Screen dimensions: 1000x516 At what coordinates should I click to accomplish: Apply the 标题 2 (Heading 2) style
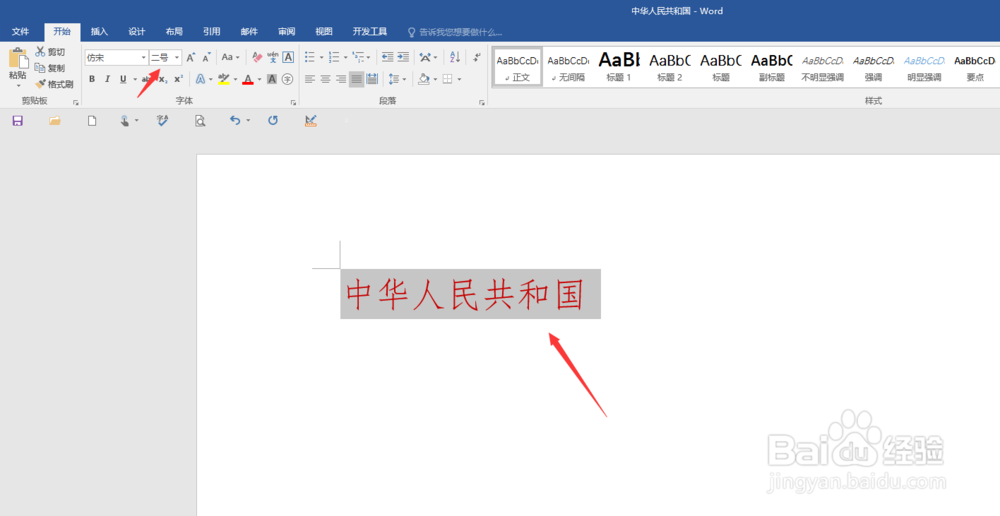(670, 68)
